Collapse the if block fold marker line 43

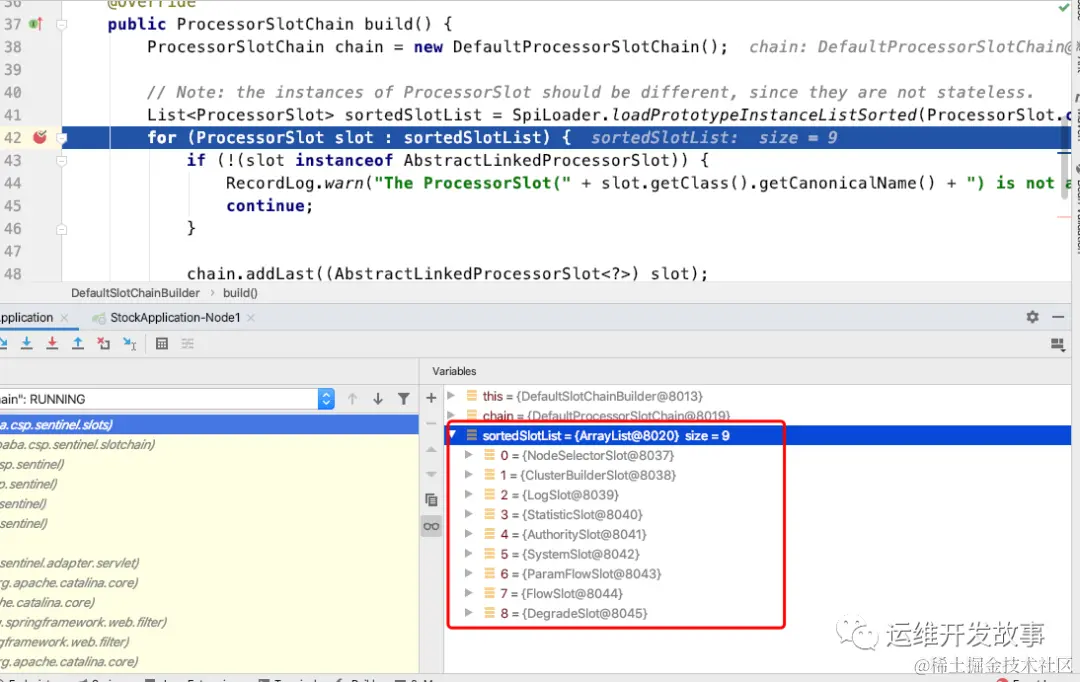pyautogui.click(x=61, y=161)
